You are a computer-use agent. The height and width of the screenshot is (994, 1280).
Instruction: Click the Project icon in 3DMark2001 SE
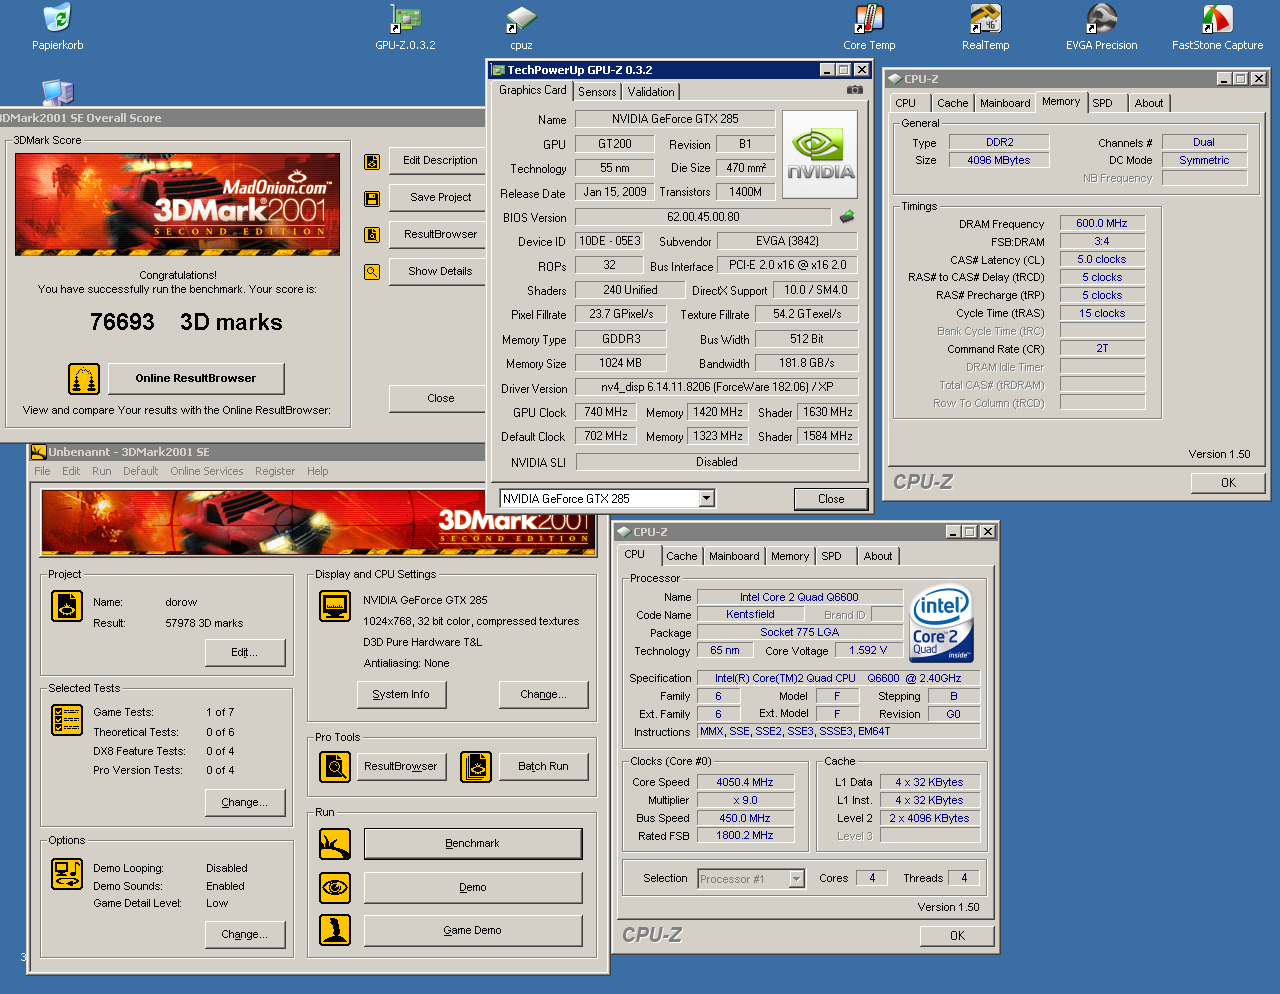tap(67, 607)
